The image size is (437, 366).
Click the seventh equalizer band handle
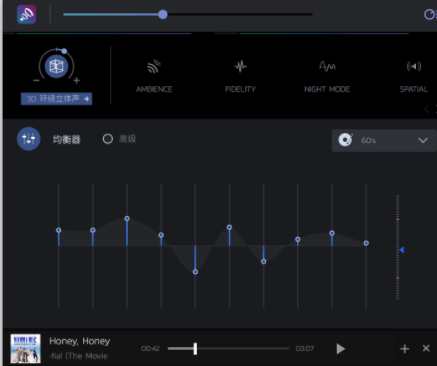click(264, 262)
